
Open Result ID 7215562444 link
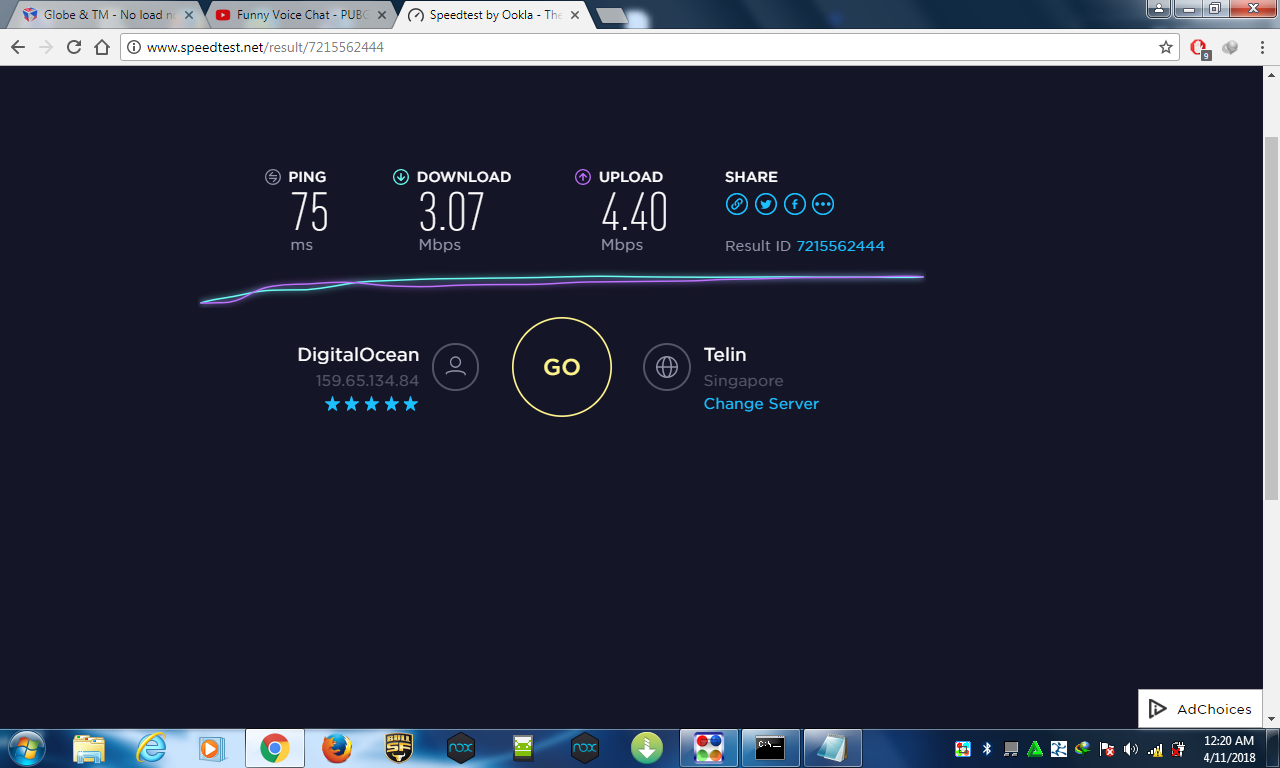pyautogui.click(x=840, y=246)
